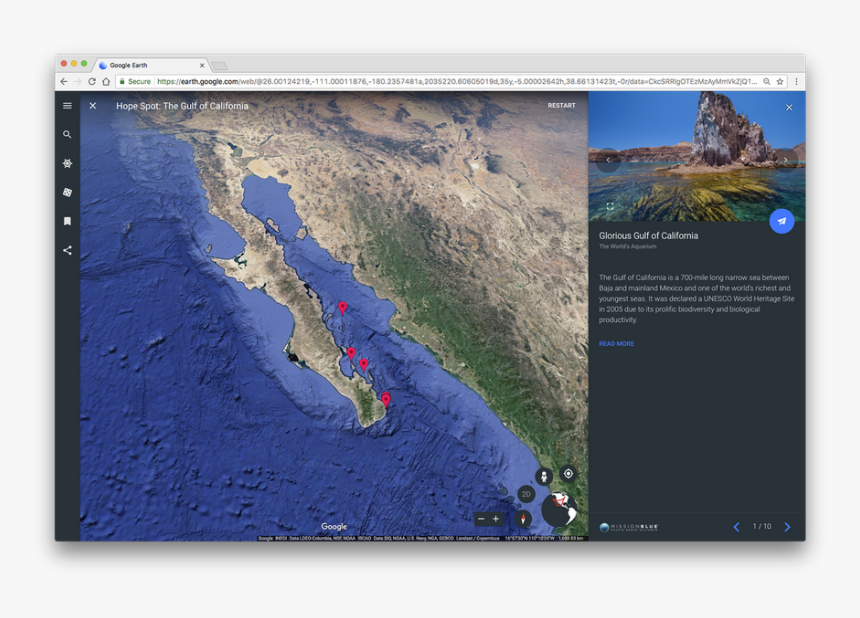The image size is (860, 618).
Task: Click the mini globe overview
Action: pos(559,509)
